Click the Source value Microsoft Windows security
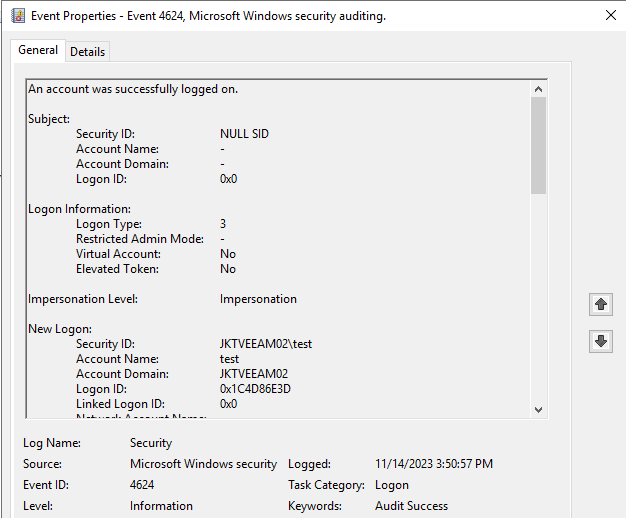The image size is (626, 518). click(x=203, y=464)
